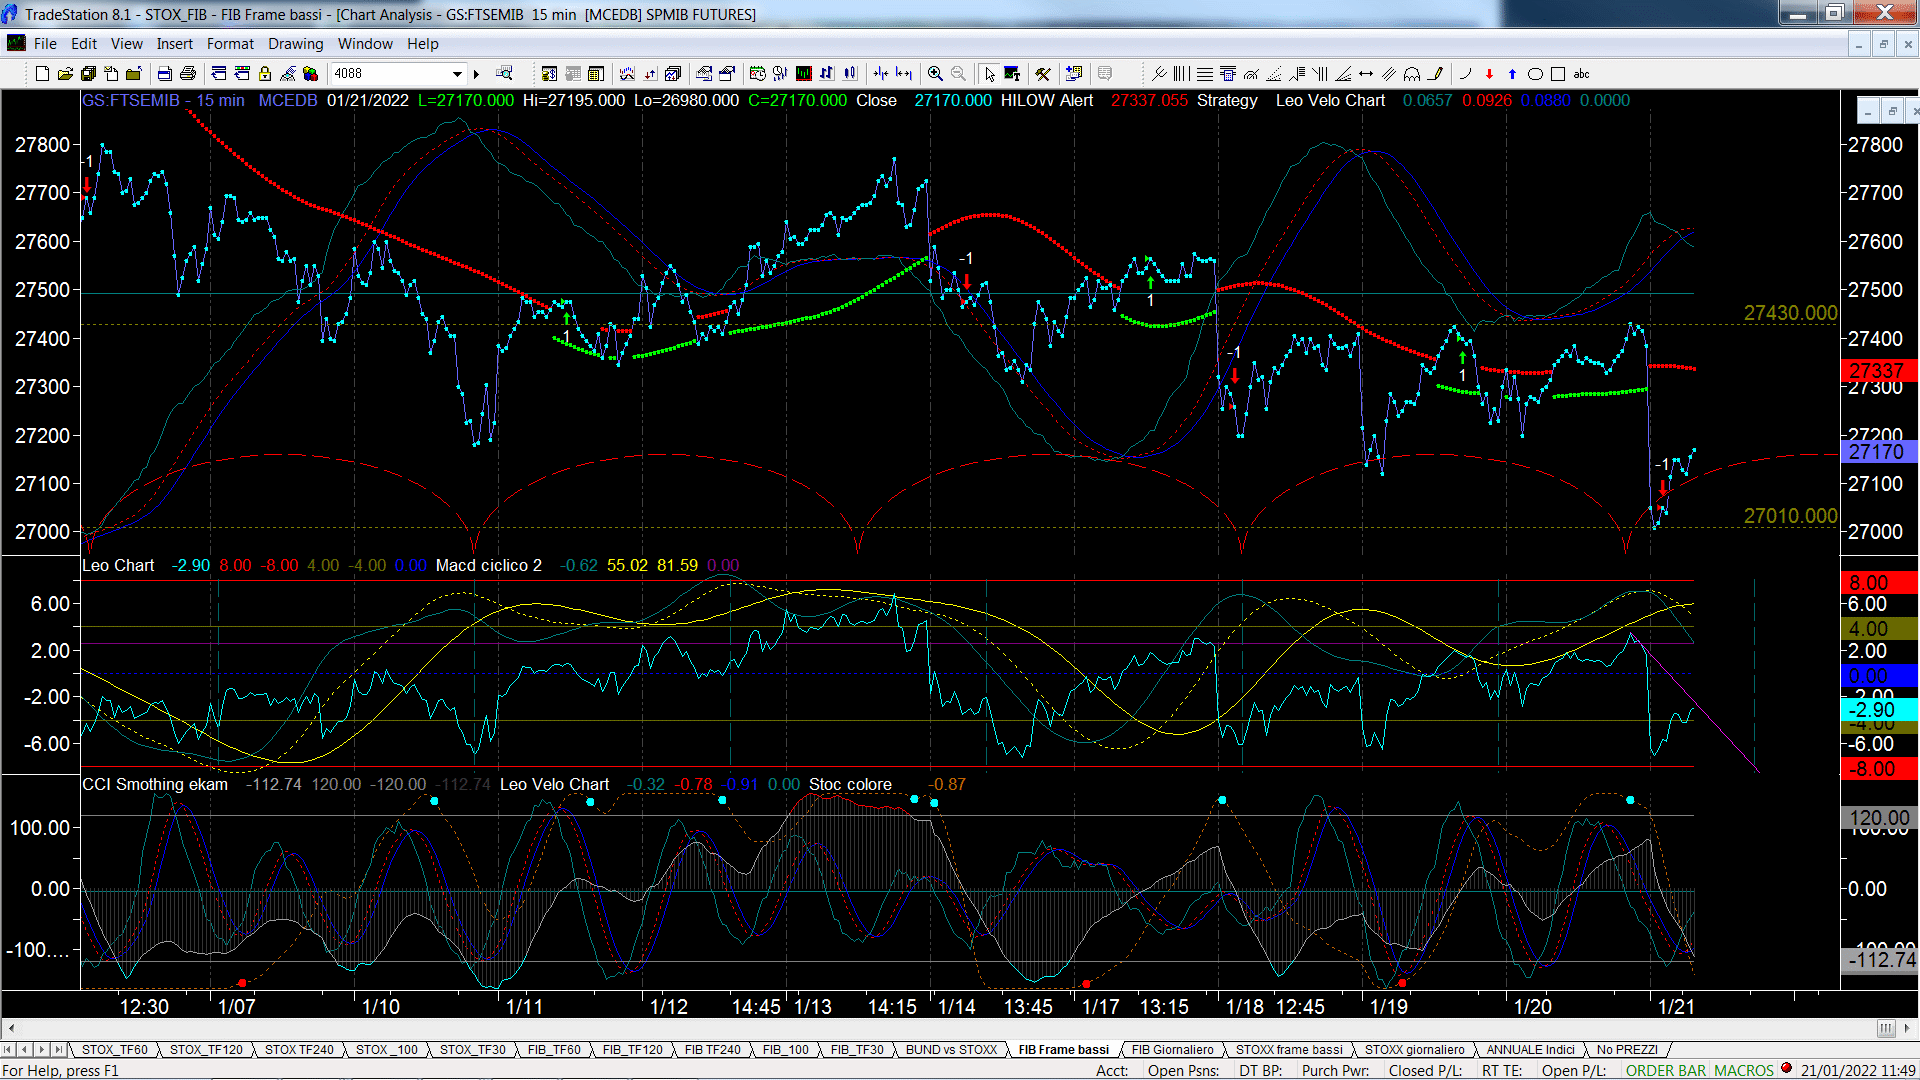Click the green-on-black chart icon
Image resolution: width=1920 pixels, height=1080 pixels.
tap(803, 73)
